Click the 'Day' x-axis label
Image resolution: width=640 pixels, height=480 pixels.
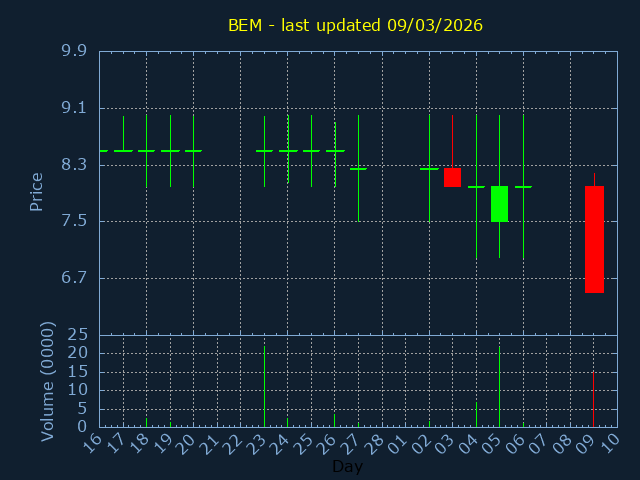click(347, 466)
